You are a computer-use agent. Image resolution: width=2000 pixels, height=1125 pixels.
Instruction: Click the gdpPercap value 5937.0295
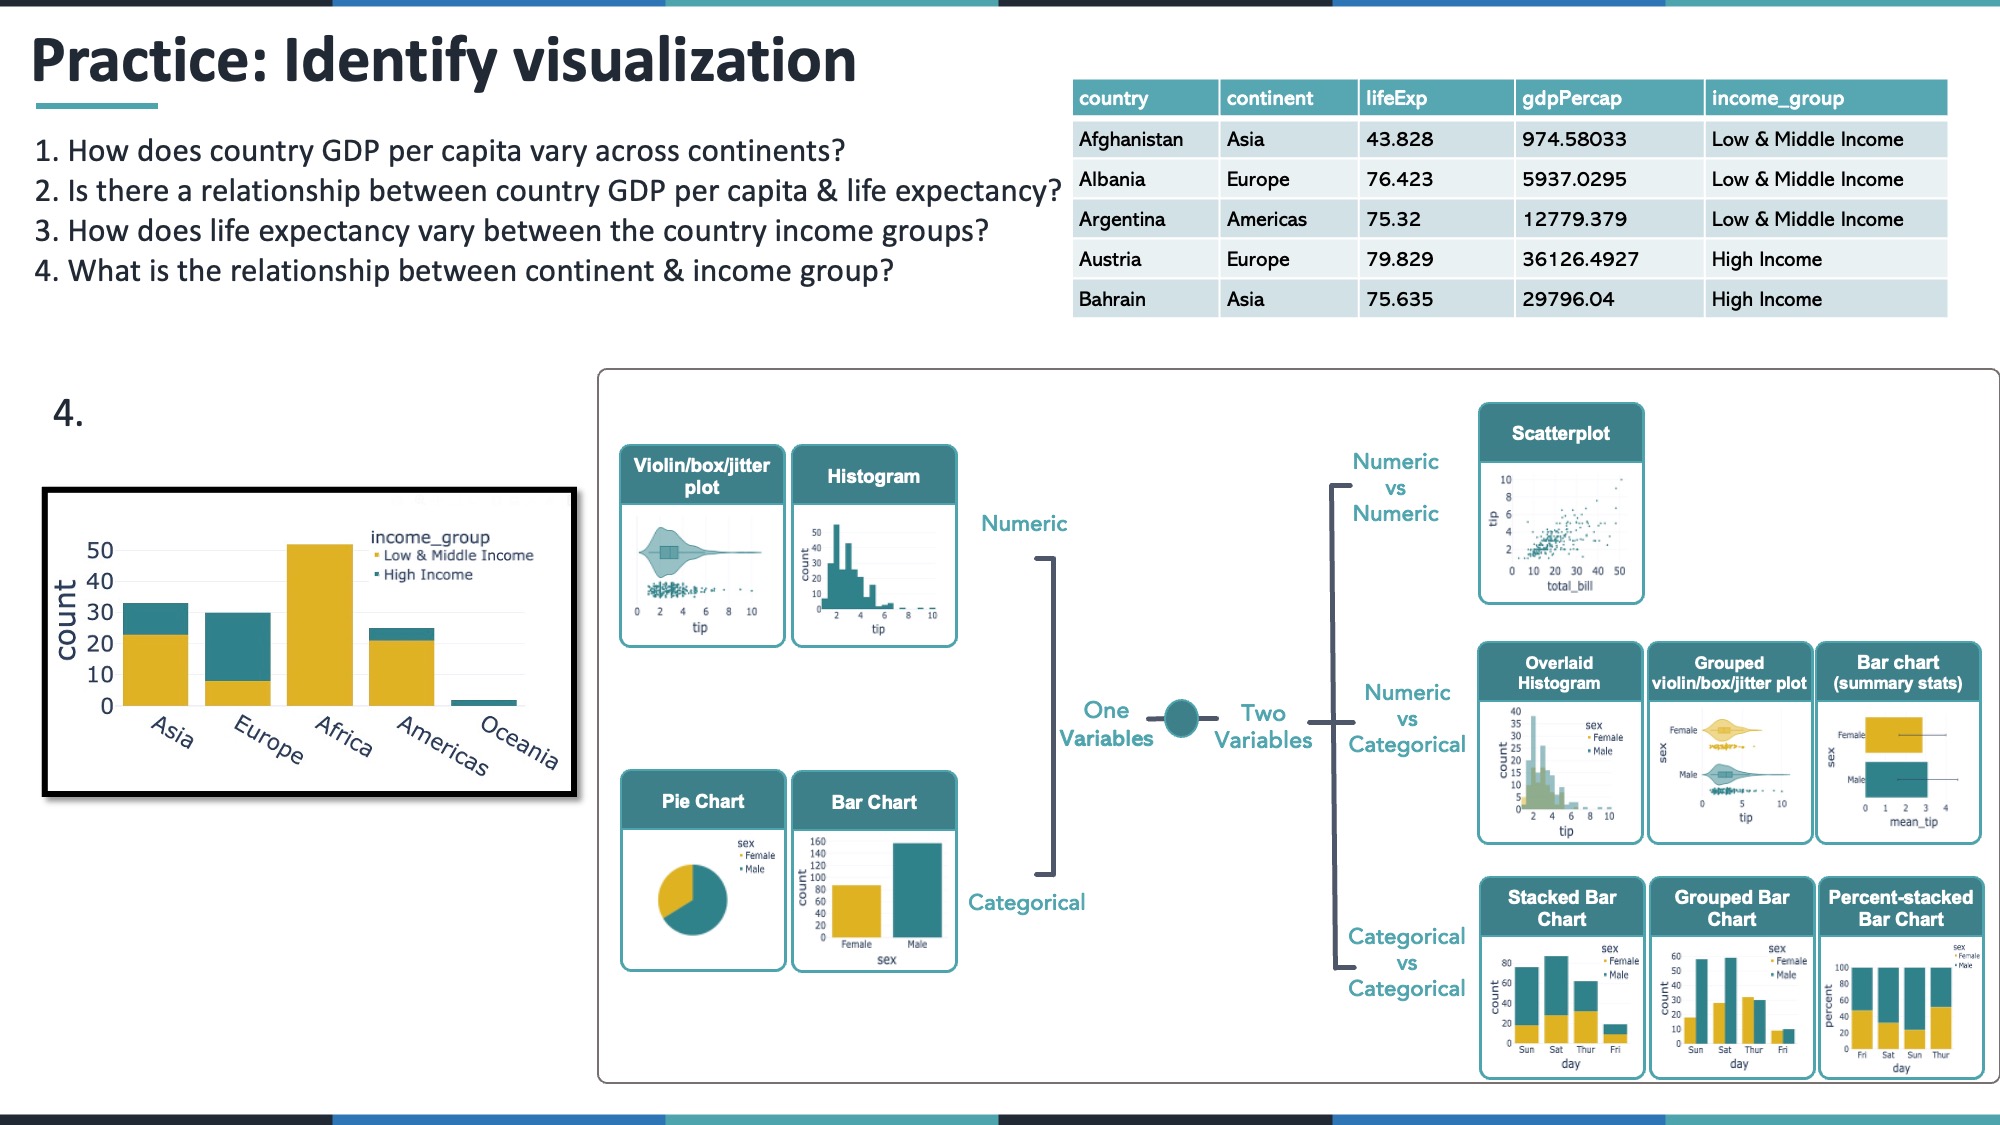point(1574,179)
